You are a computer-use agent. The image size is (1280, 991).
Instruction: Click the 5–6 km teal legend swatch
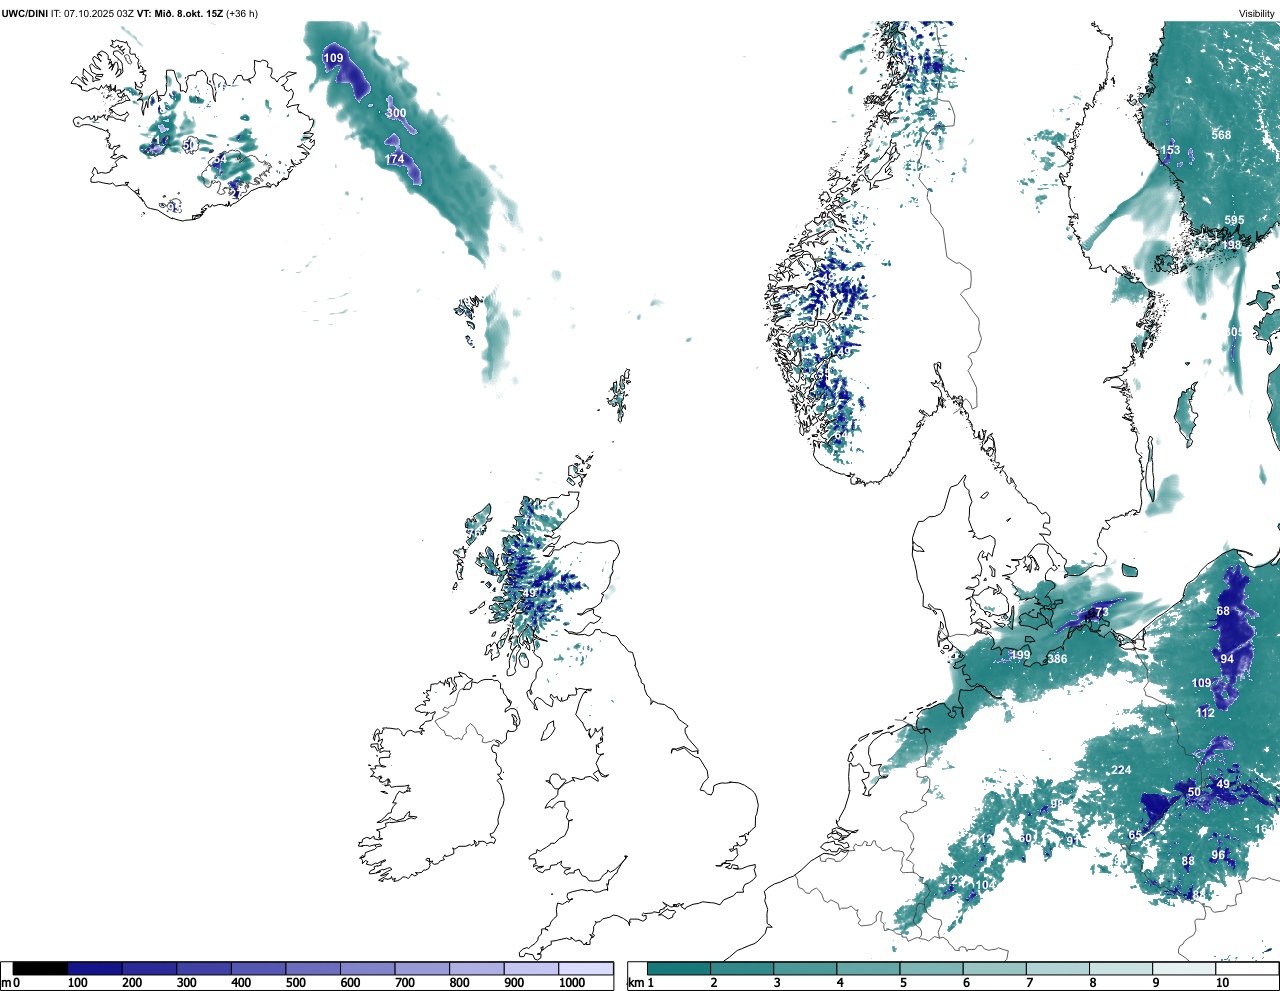[932, 968]
